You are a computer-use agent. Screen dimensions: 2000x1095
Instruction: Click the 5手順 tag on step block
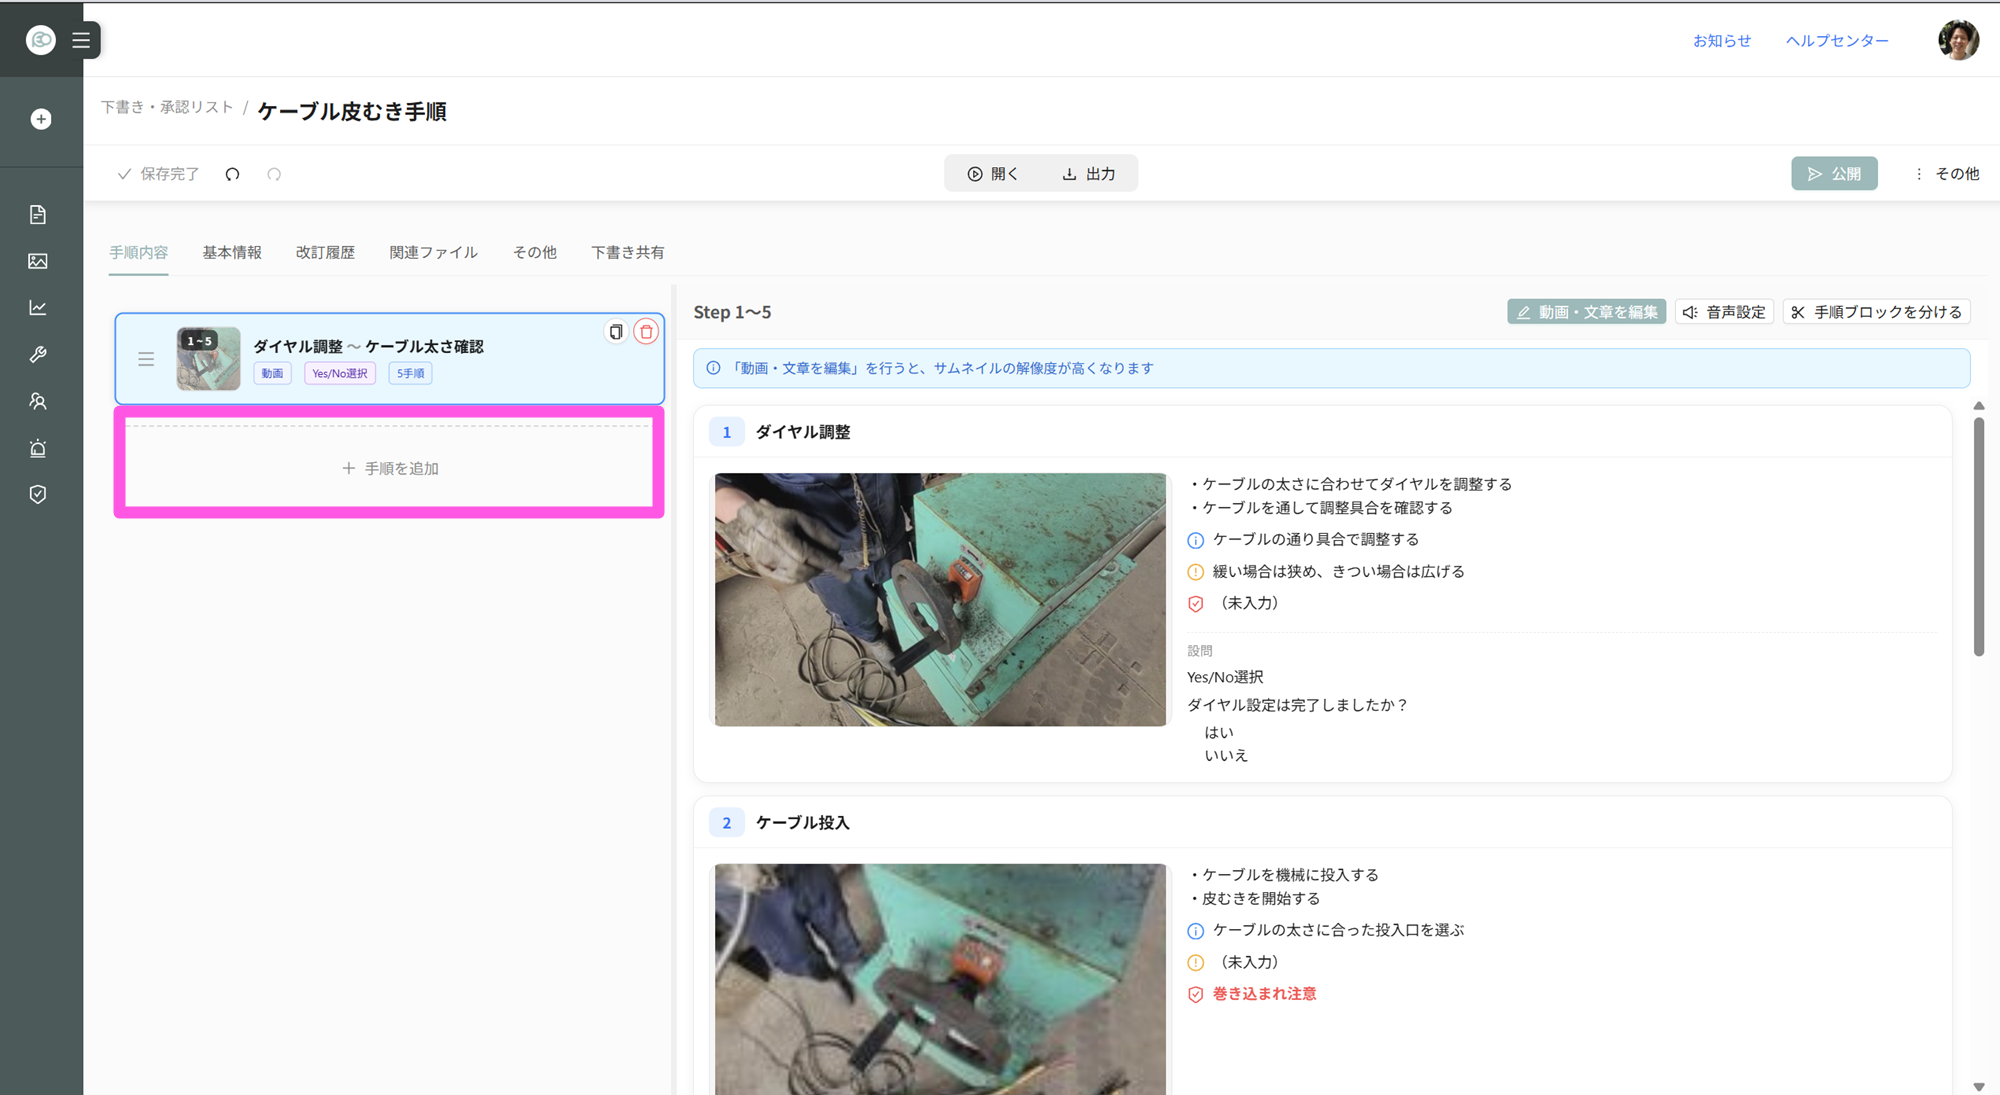tap(410, 373)
